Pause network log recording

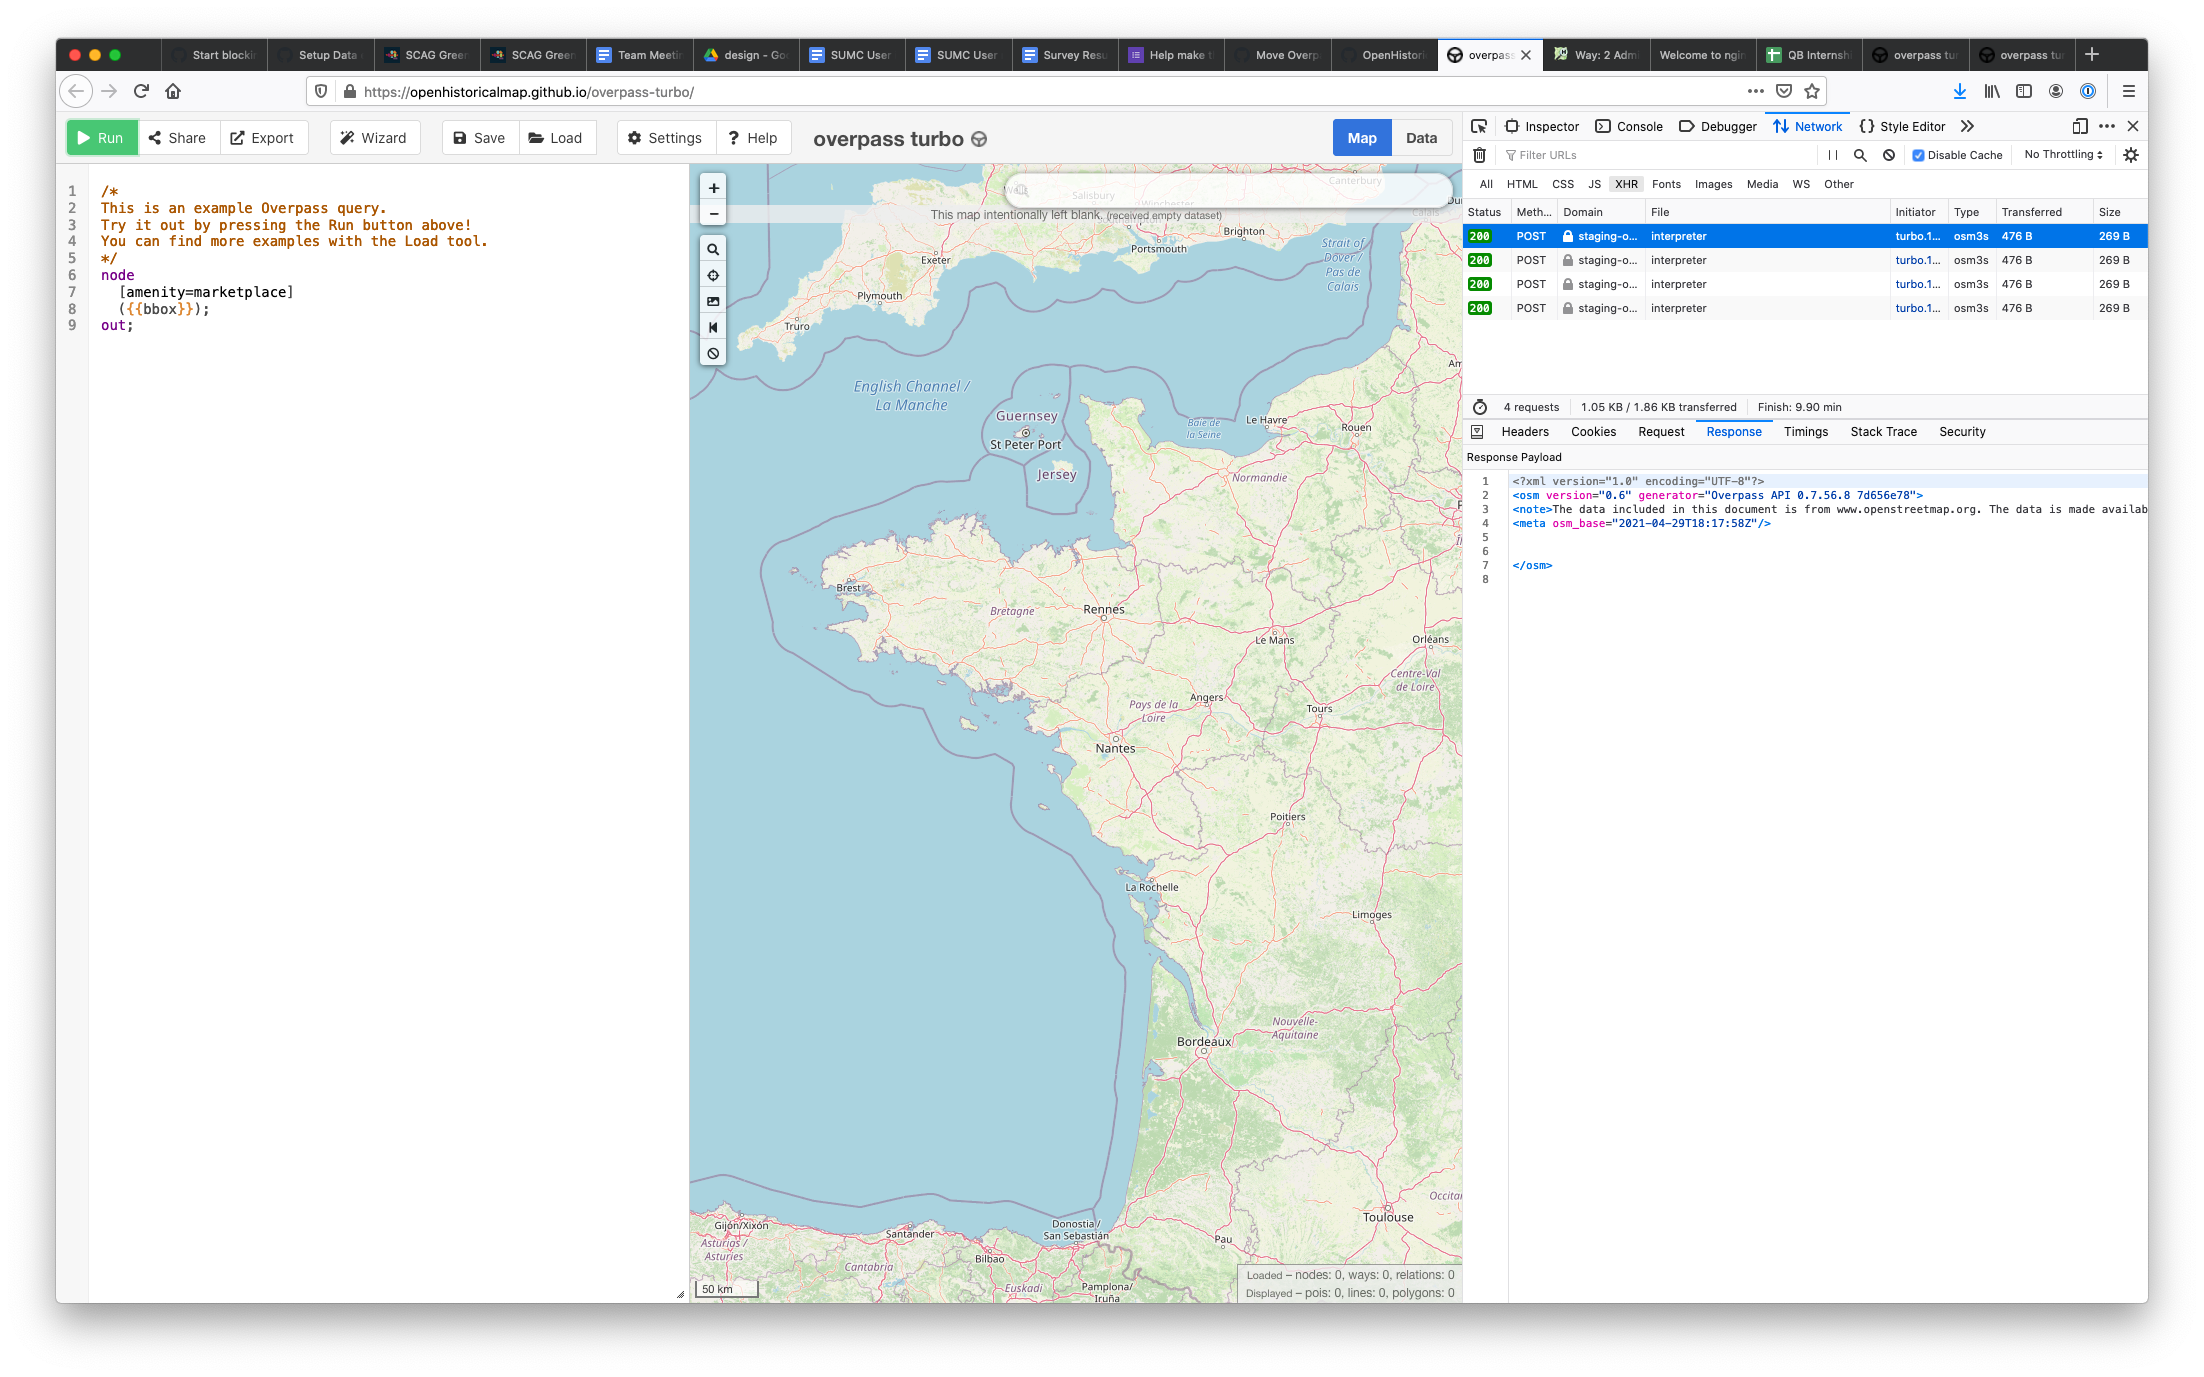pyautogui.click(x=1832, y=154)
